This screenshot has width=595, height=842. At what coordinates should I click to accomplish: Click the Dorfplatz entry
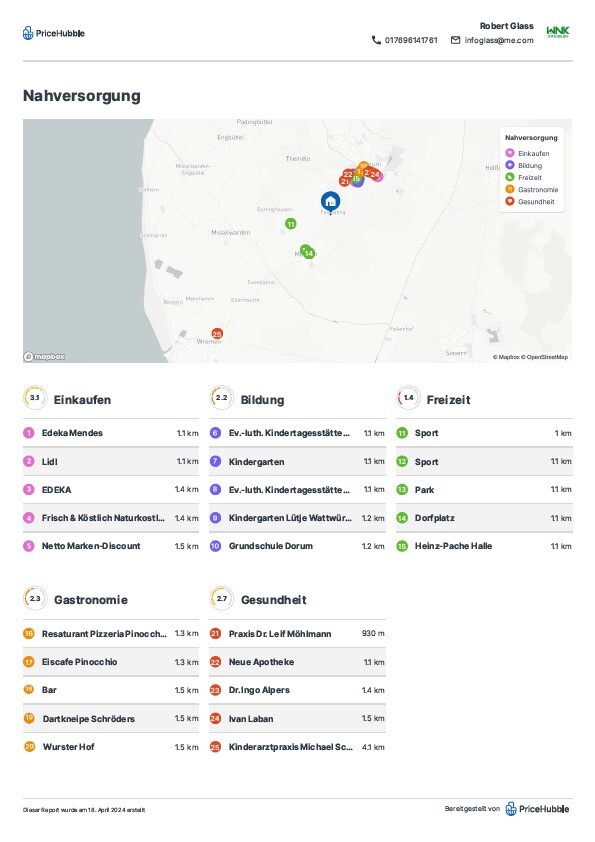(x=484, y=518)
